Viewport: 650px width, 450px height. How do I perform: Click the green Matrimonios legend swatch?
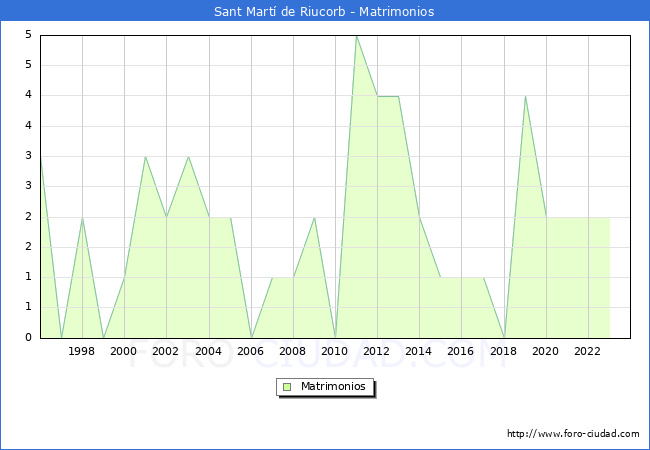click(287, 387)
